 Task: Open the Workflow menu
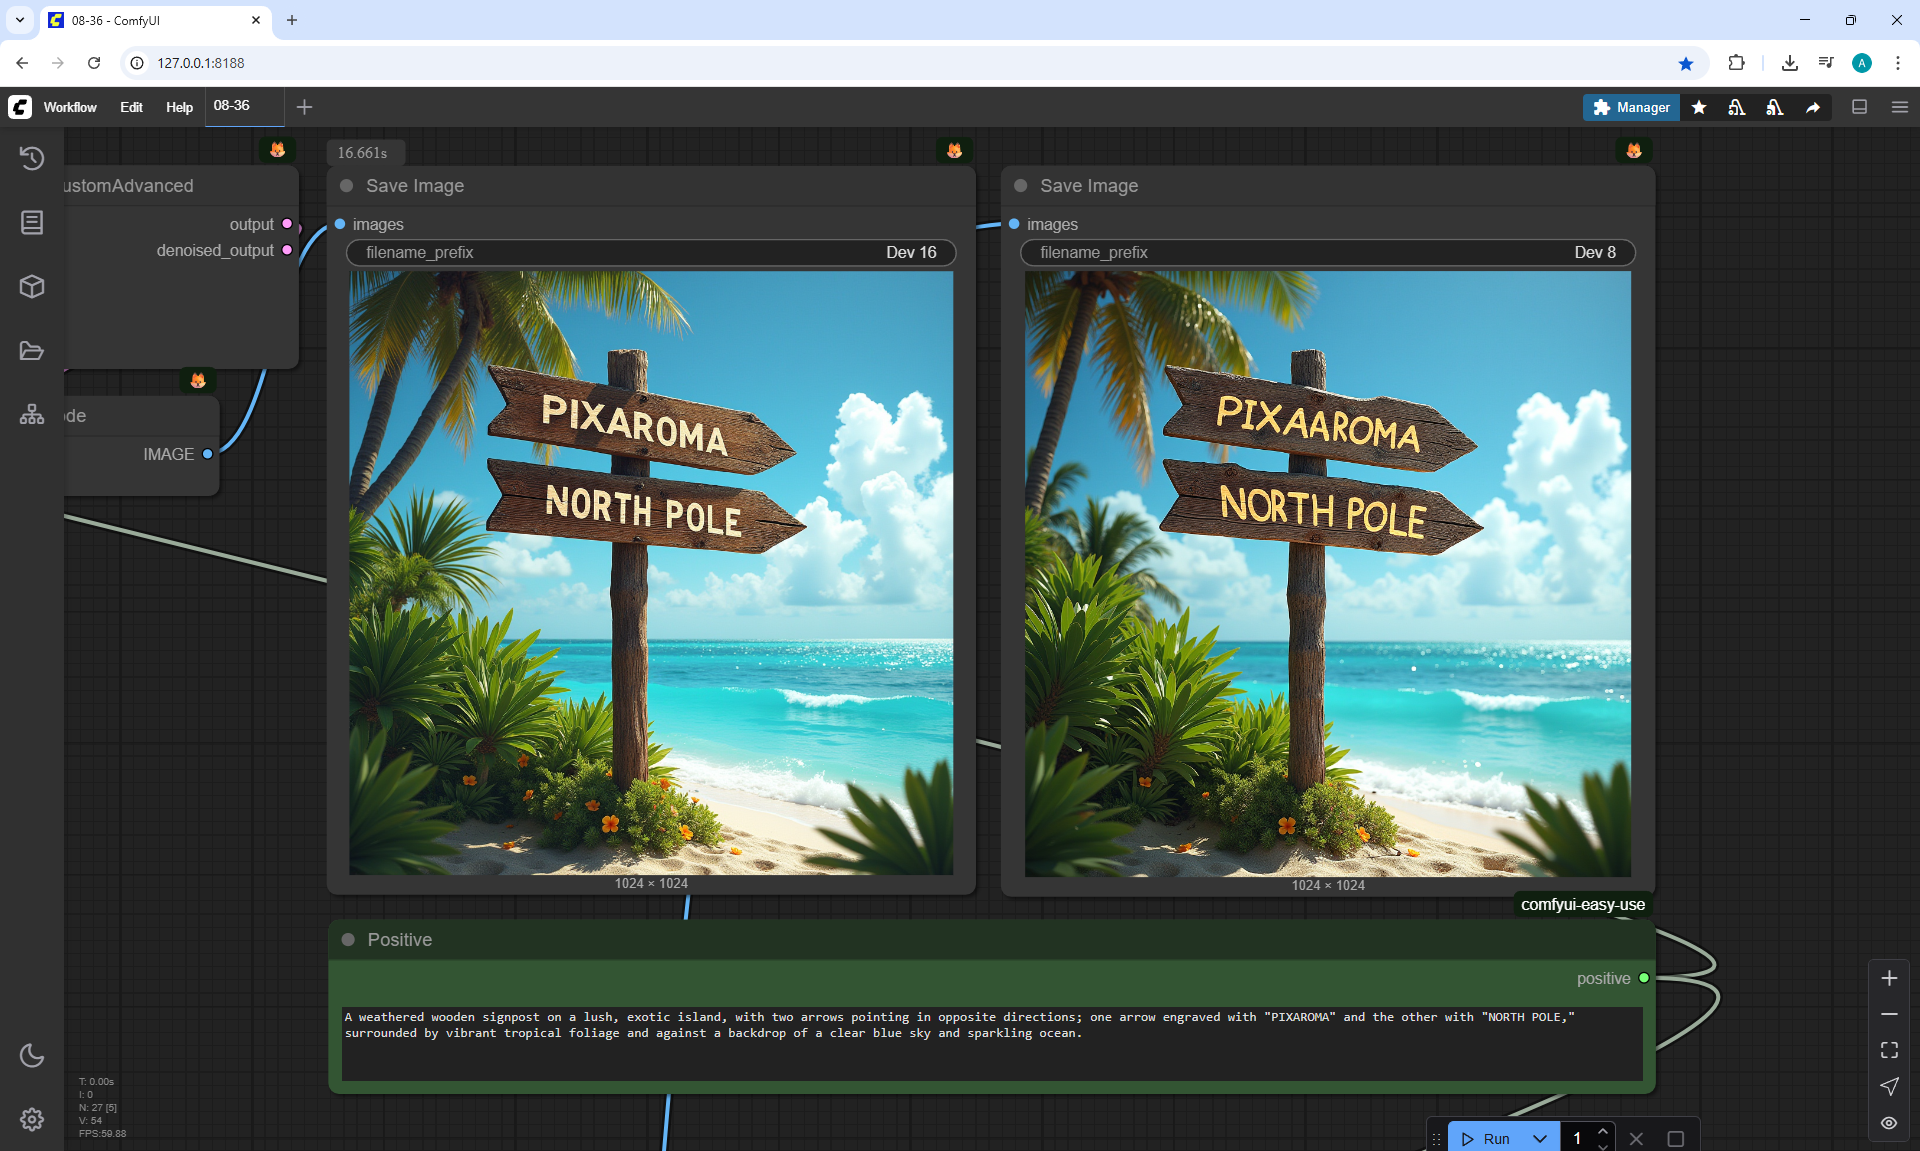tap(70, 107)
